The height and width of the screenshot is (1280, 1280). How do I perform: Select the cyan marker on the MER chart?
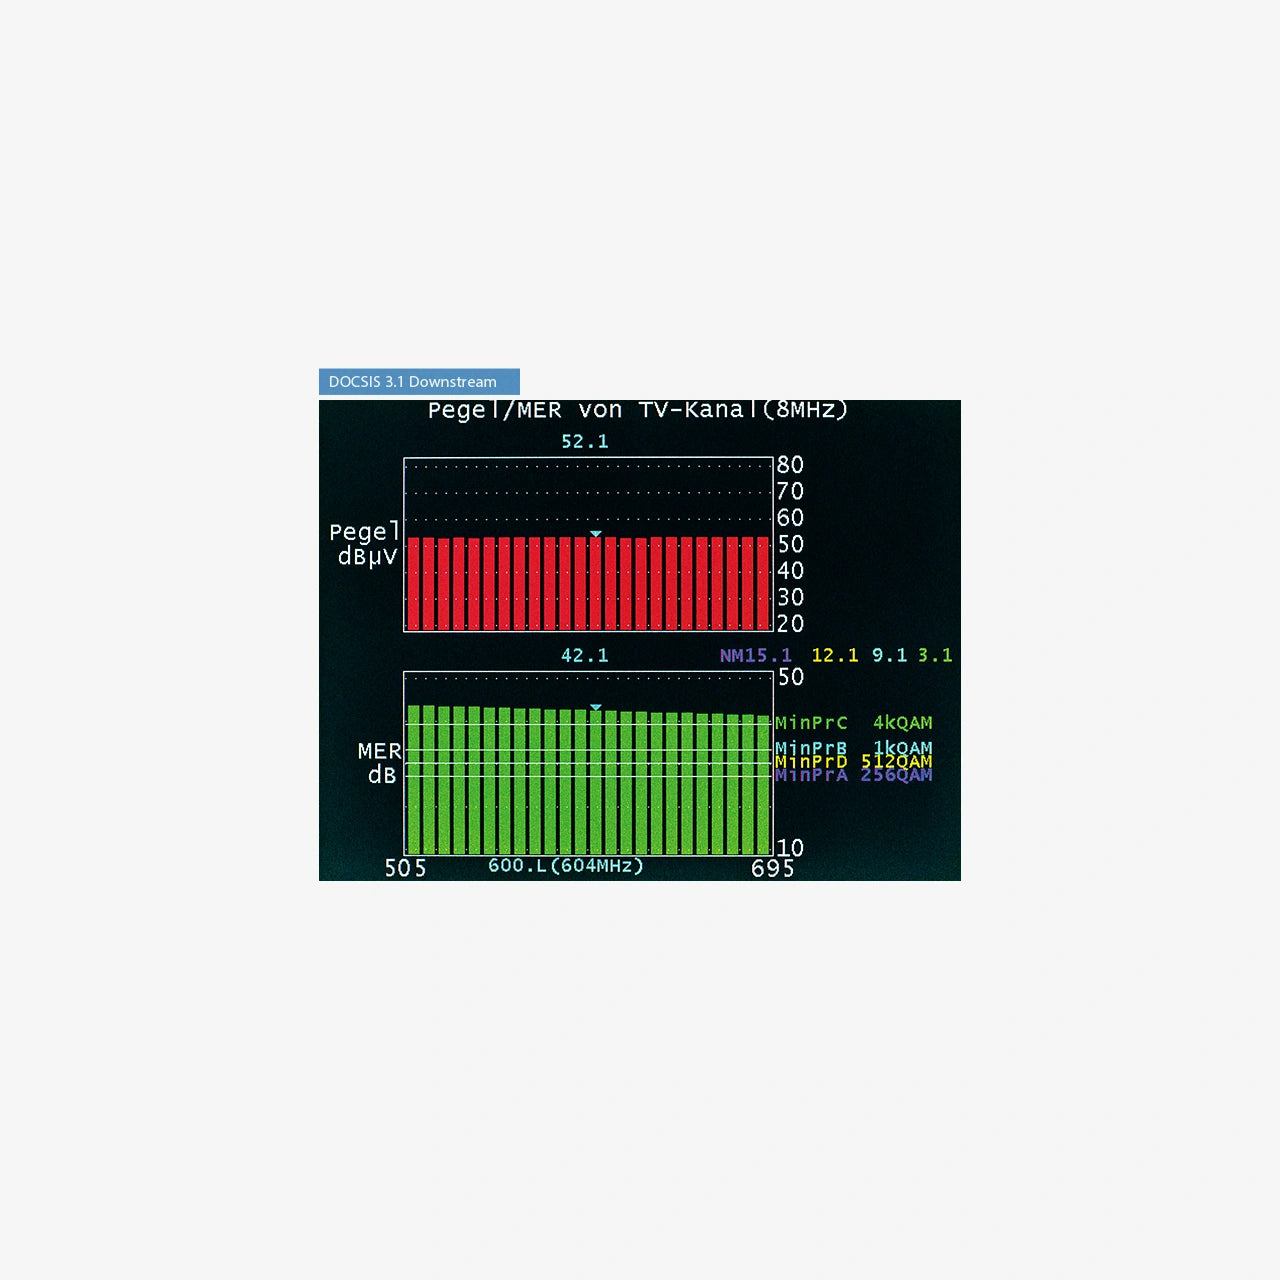coord(597,707)
